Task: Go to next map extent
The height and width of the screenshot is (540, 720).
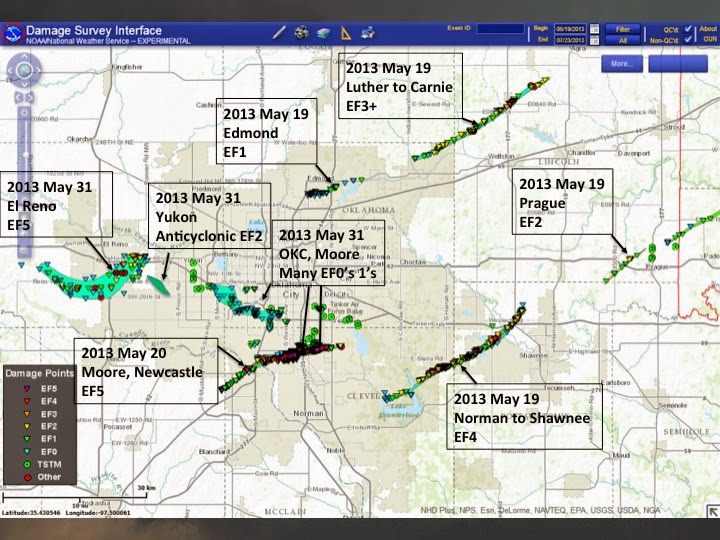Action: coord(30,97)
